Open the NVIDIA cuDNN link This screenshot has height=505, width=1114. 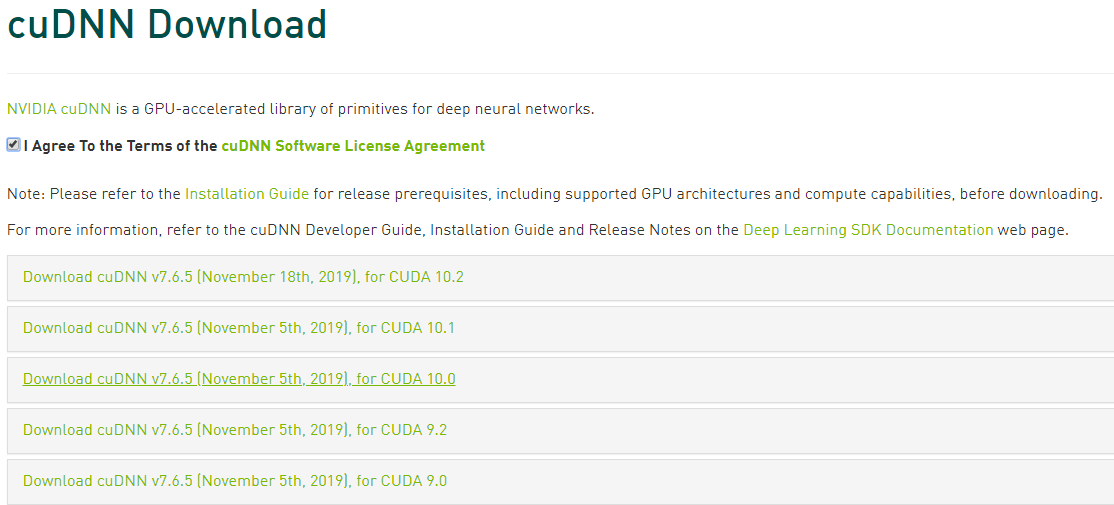point(59,109)
